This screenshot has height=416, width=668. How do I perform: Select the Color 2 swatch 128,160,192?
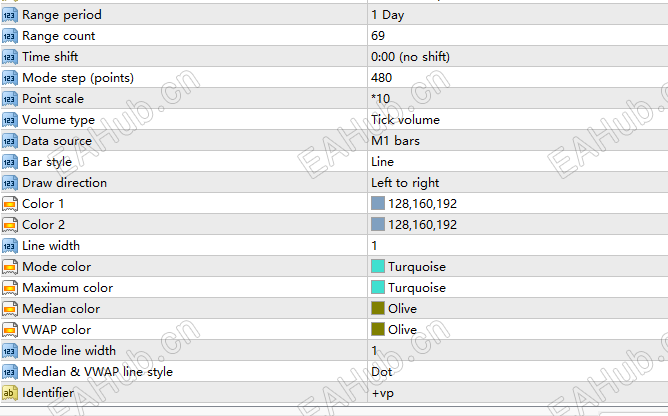(378, 224)
